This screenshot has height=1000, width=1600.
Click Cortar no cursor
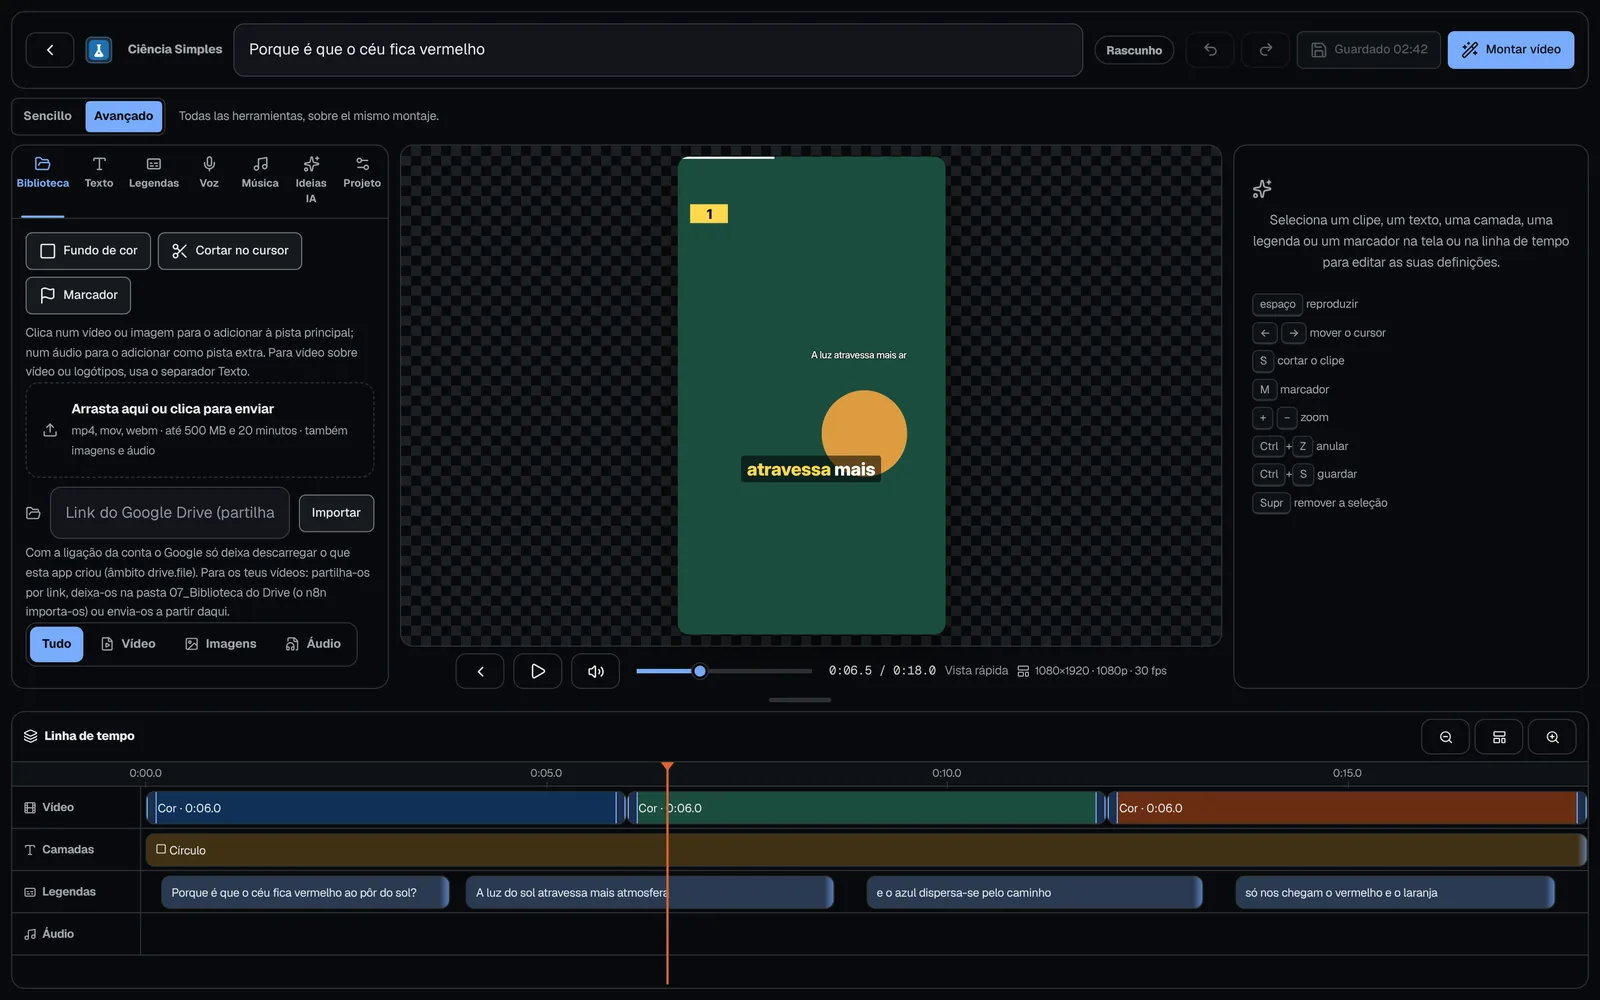coord(230,251)
